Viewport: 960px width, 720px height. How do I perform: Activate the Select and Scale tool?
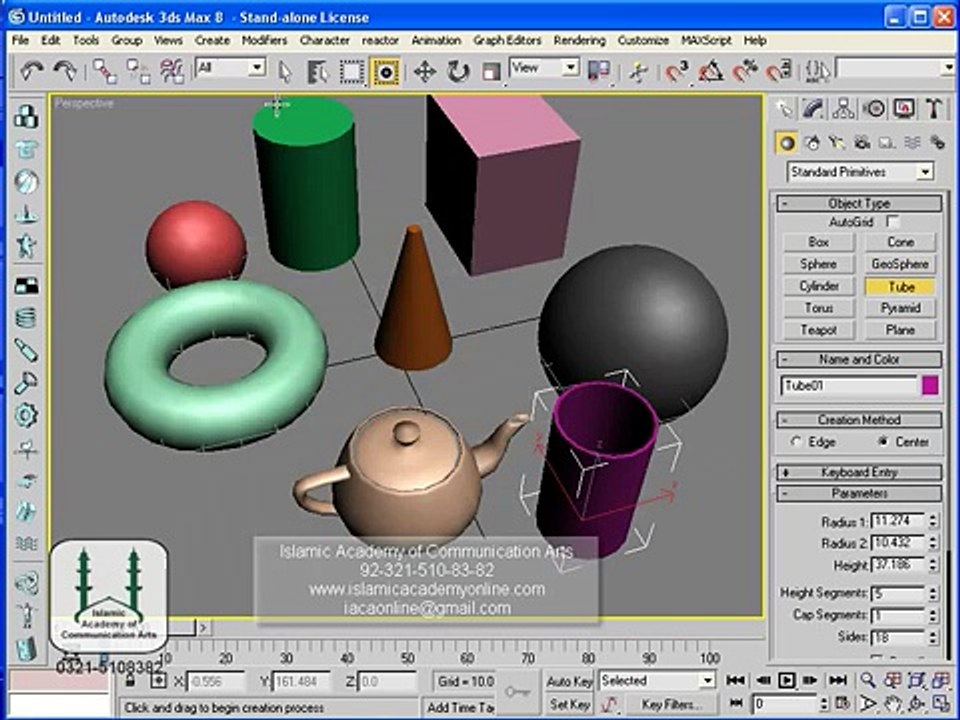(491, 72)
